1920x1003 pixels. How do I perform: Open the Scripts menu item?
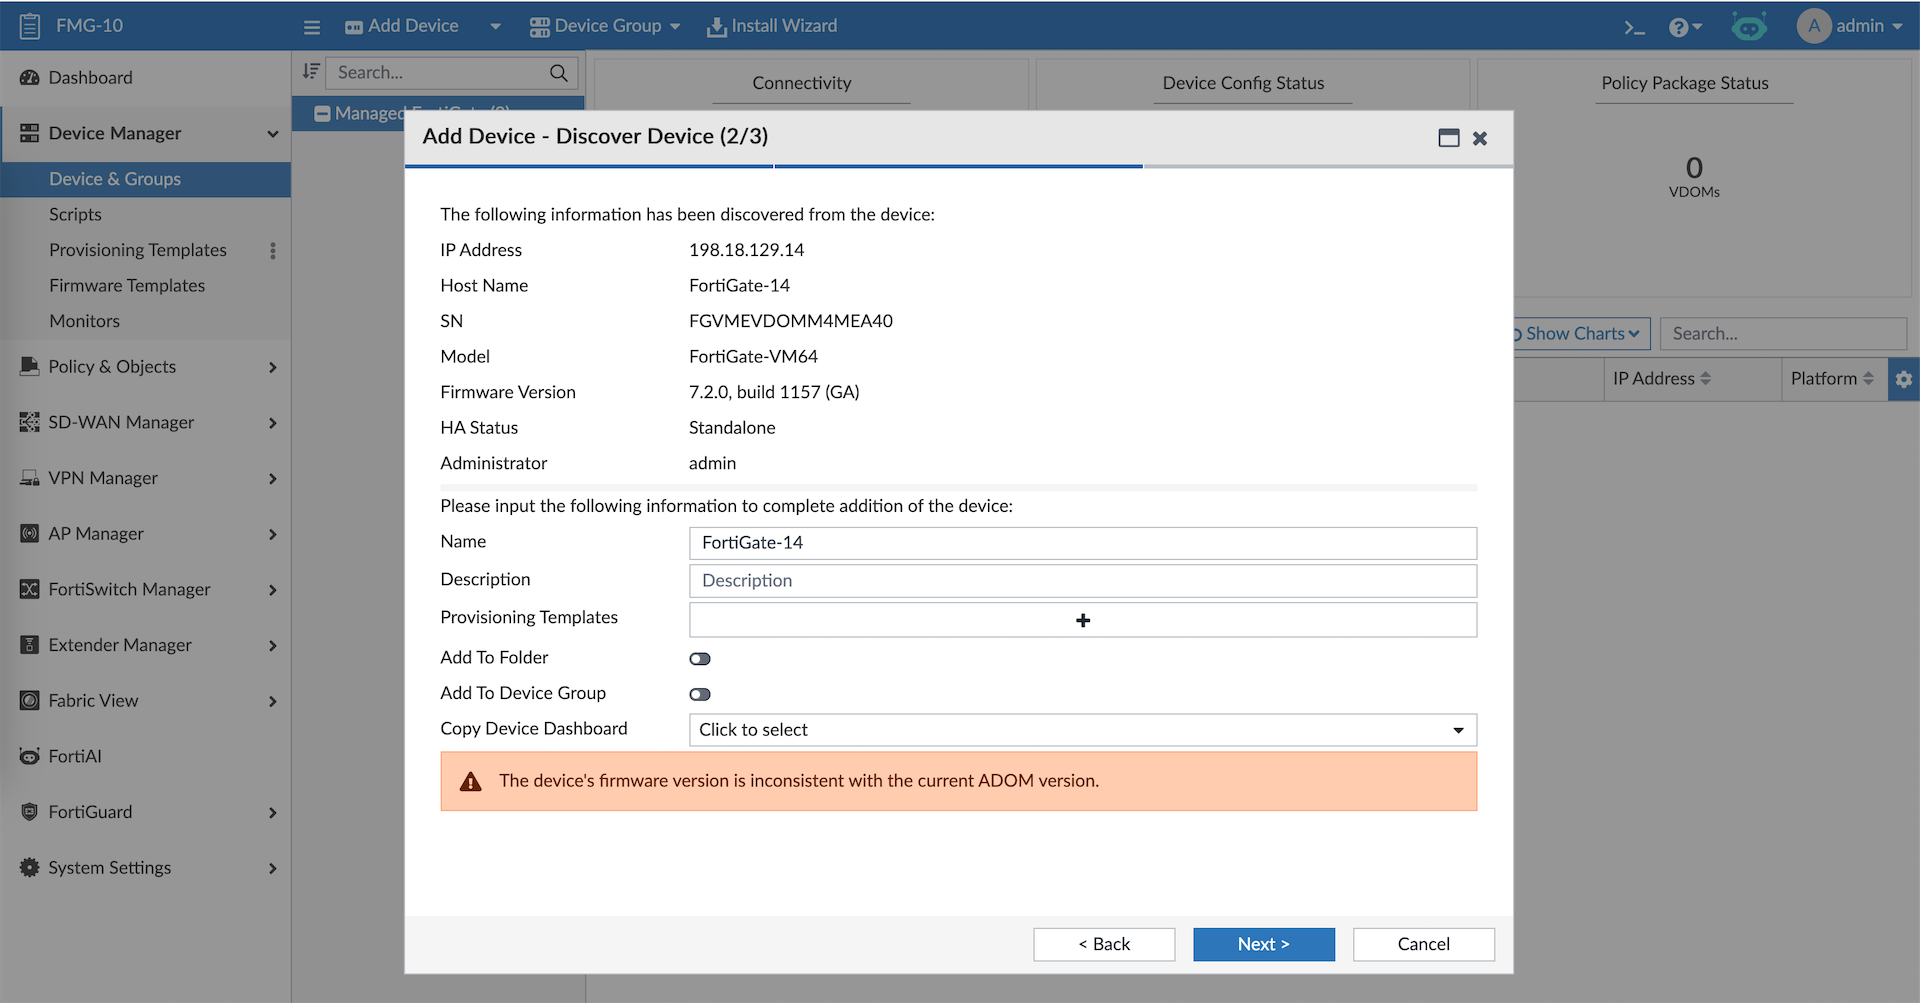click(x=75, y=214)
